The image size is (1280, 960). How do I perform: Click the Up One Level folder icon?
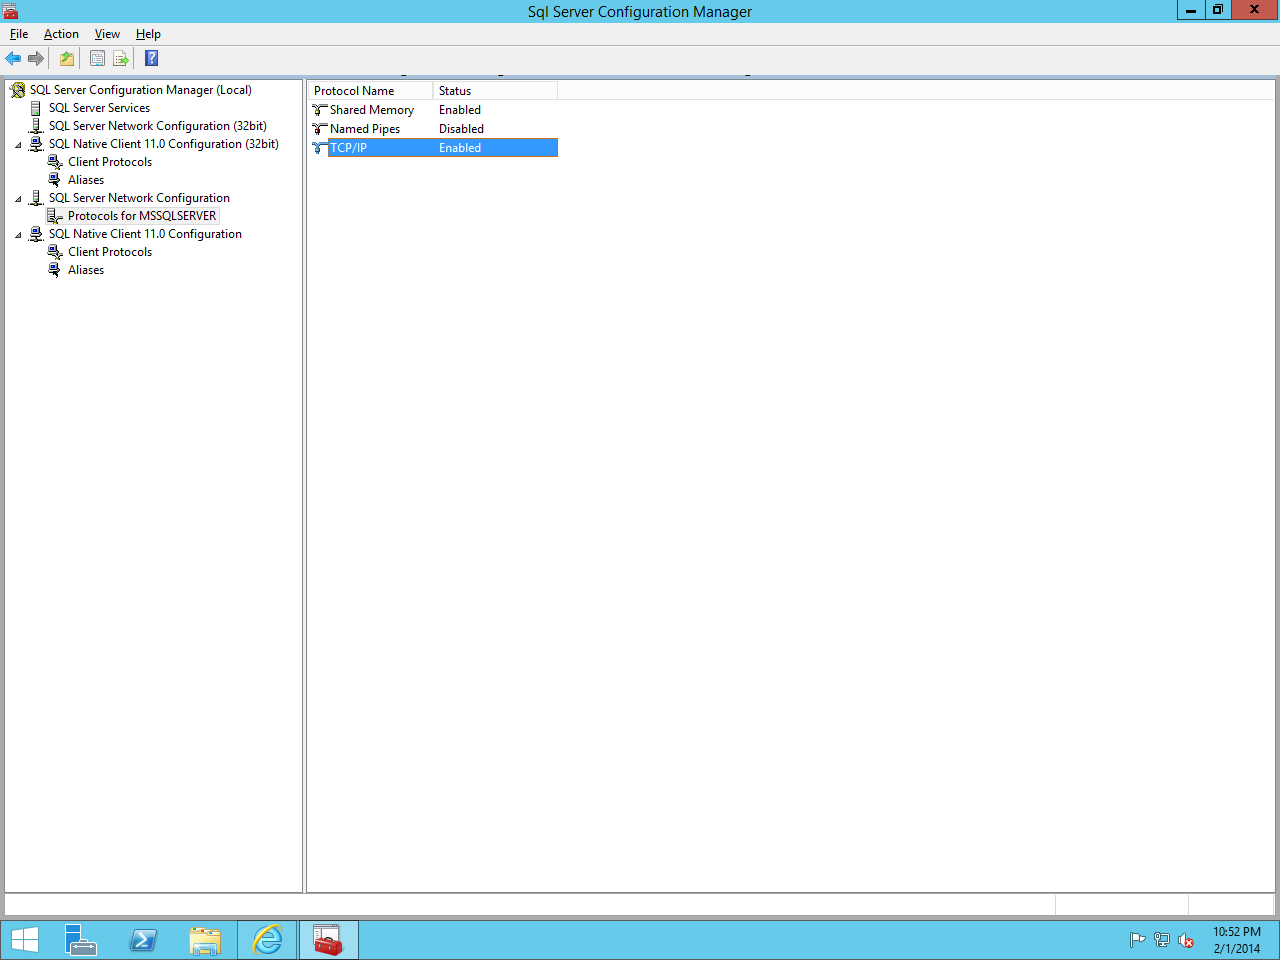pos(67,59)
